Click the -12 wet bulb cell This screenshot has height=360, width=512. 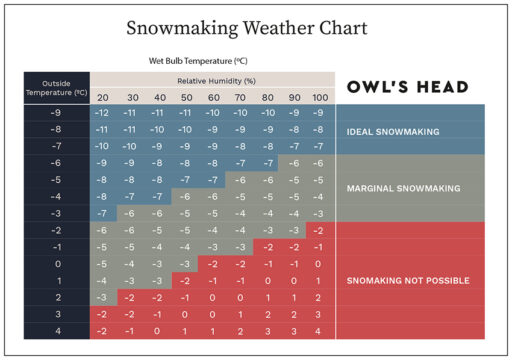coord(102,113)
